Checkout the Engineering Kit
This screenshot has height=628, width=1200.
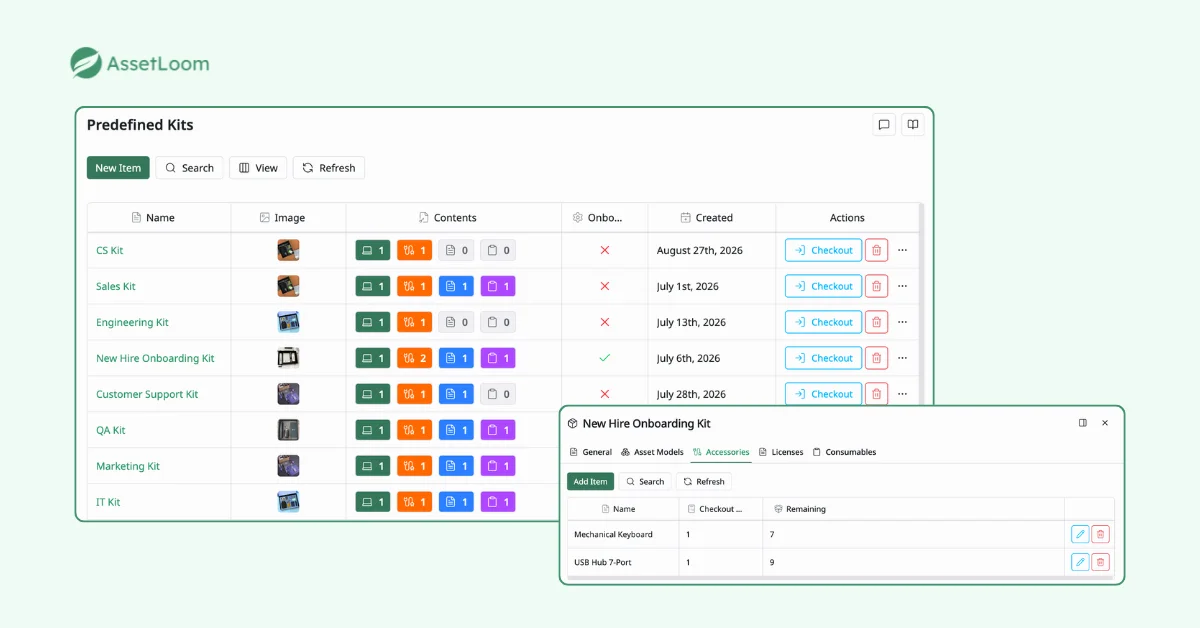pyautogui.click(x=823, y=322)
